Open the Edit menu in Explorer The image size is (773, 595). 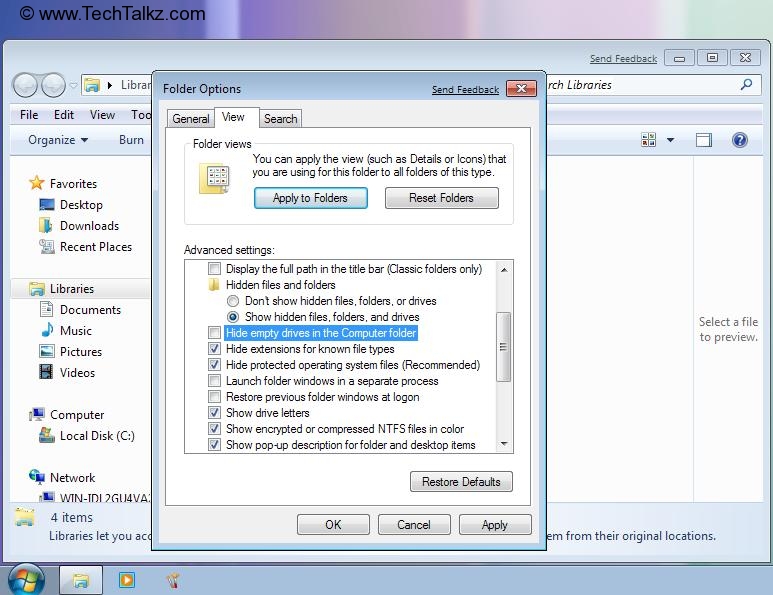[64, 115]
